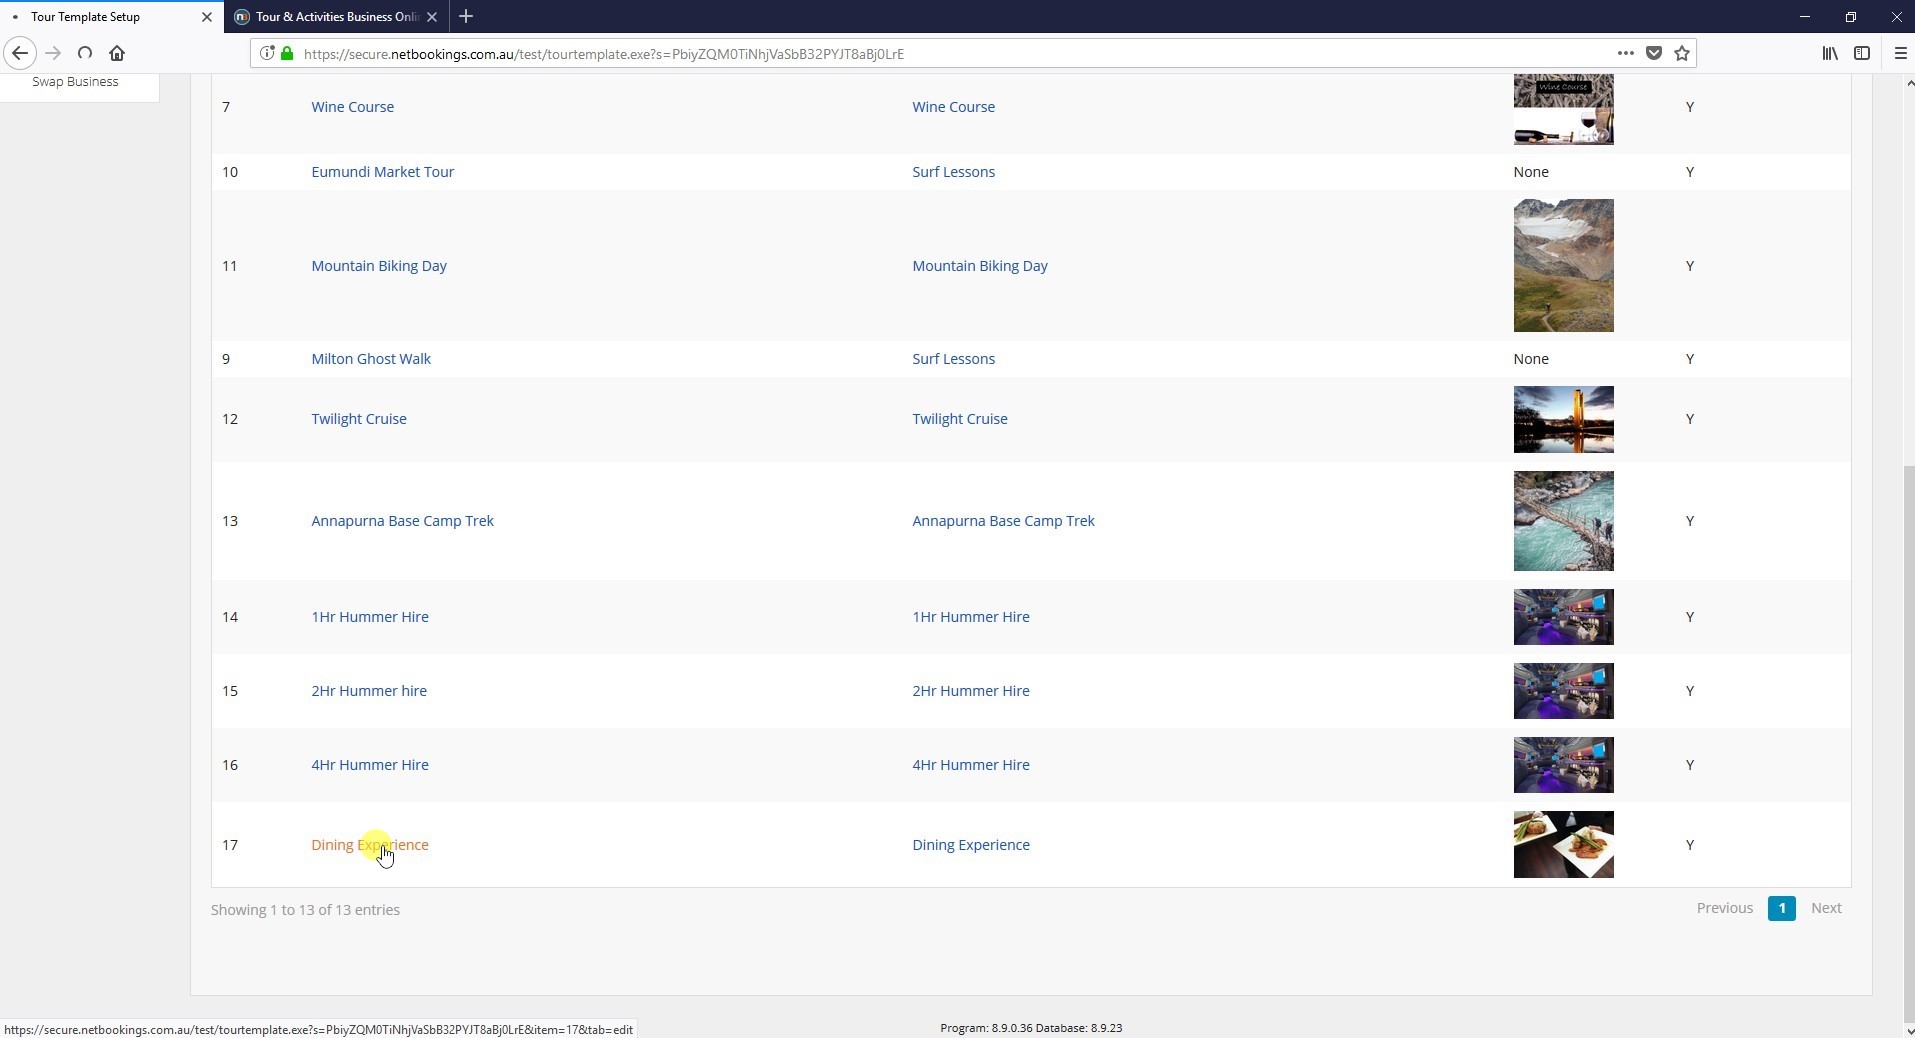Navigate back using the back arrow

coord(19,53)
